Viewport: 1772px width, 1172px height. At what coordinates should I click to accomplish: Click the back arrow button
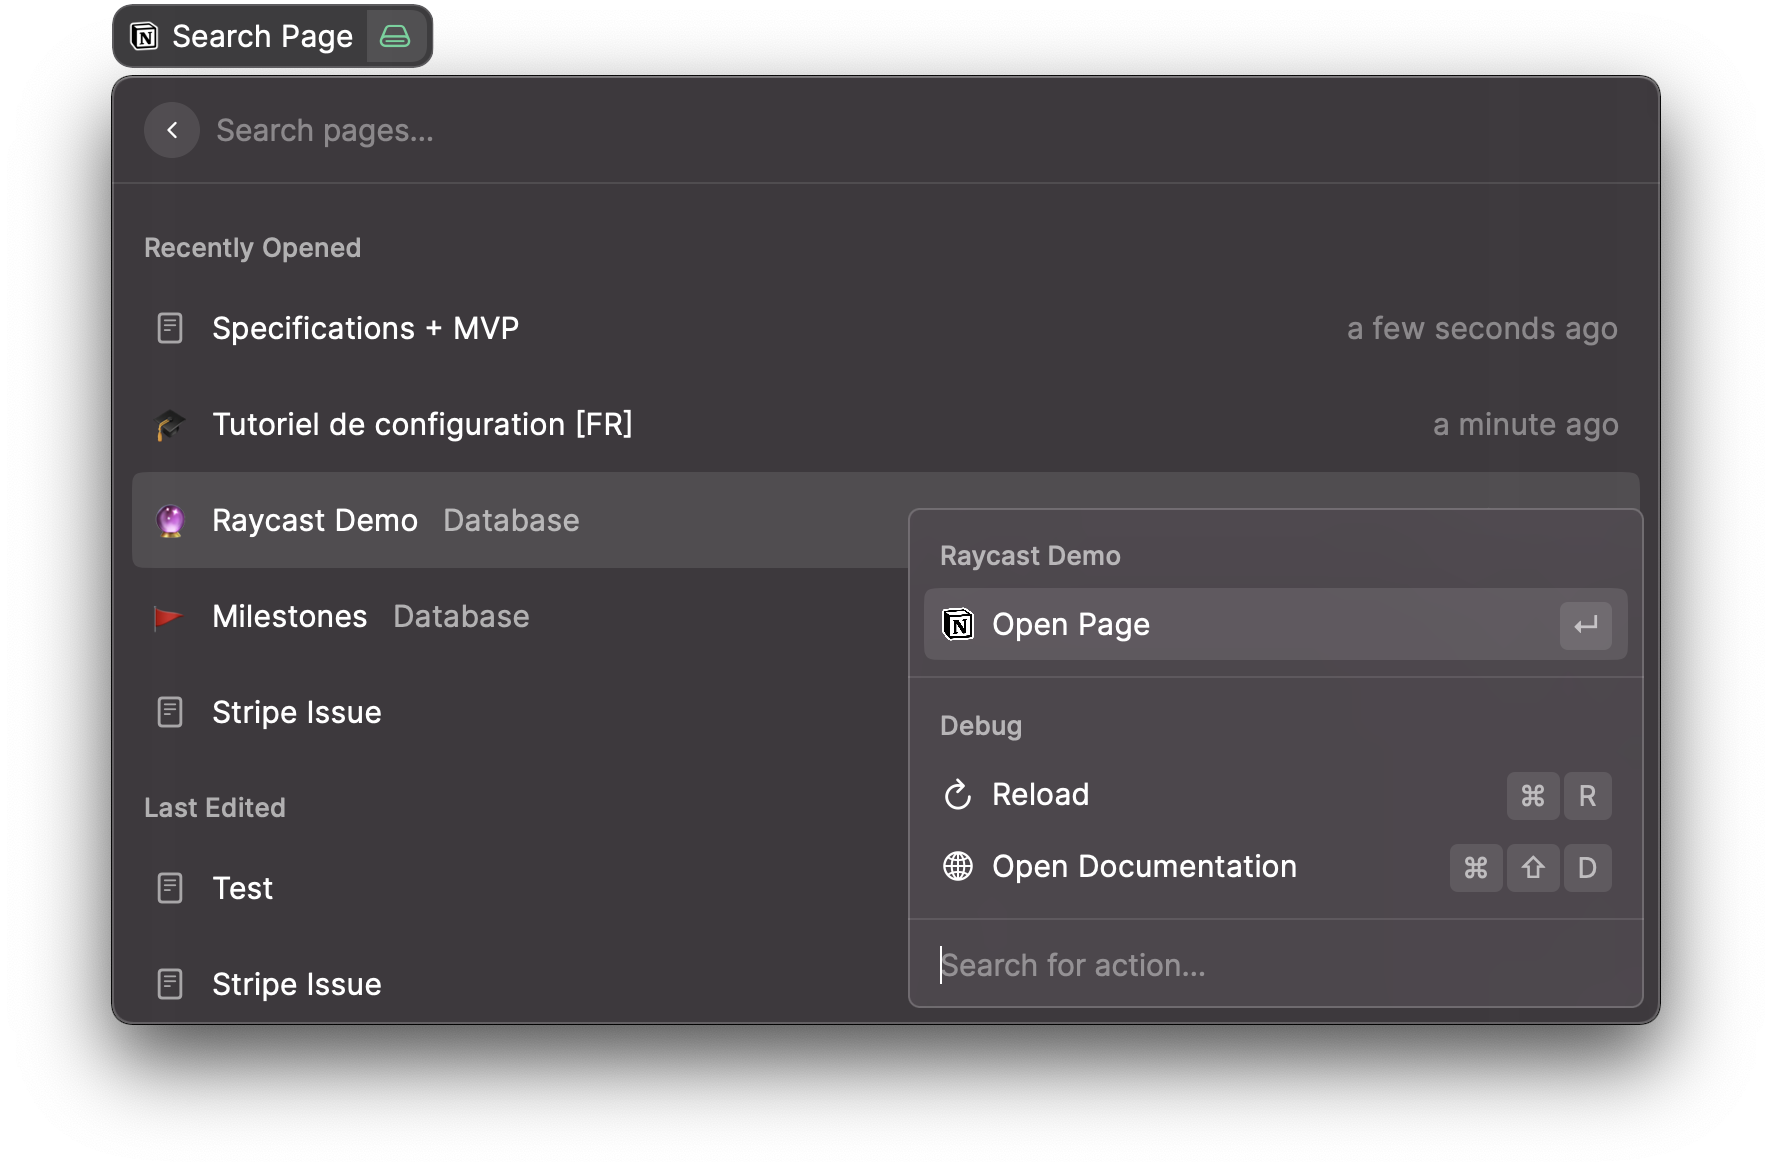pyautogui.click(x=172, y=130)
